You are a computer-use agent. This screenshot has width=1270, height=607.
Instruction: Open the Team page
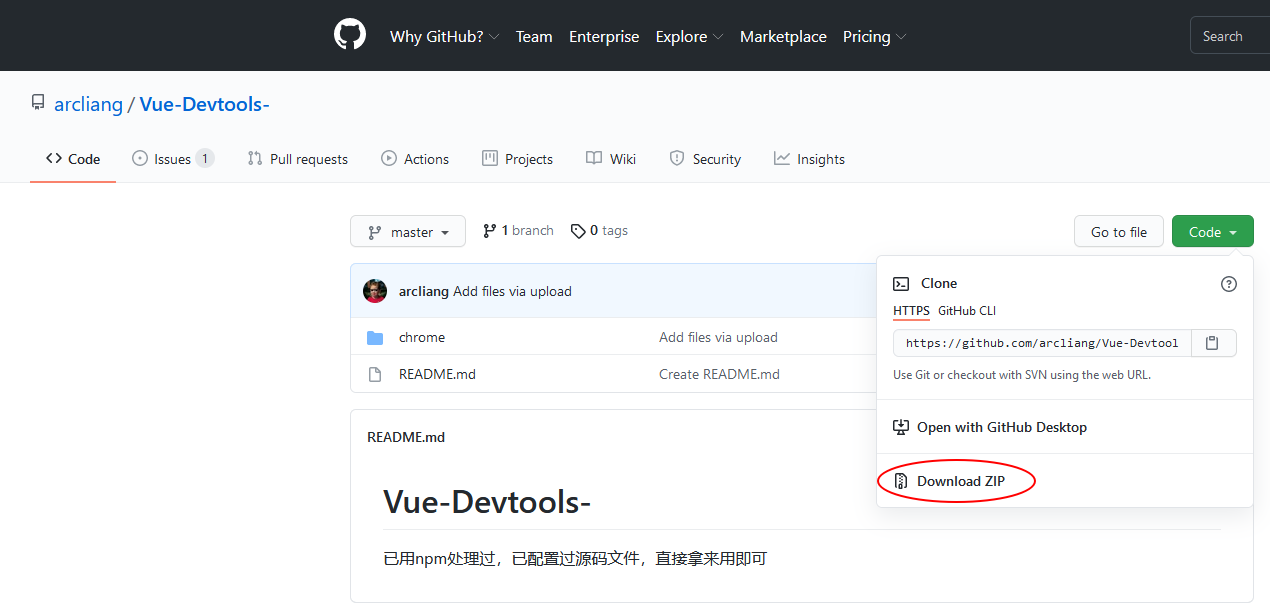534,36
